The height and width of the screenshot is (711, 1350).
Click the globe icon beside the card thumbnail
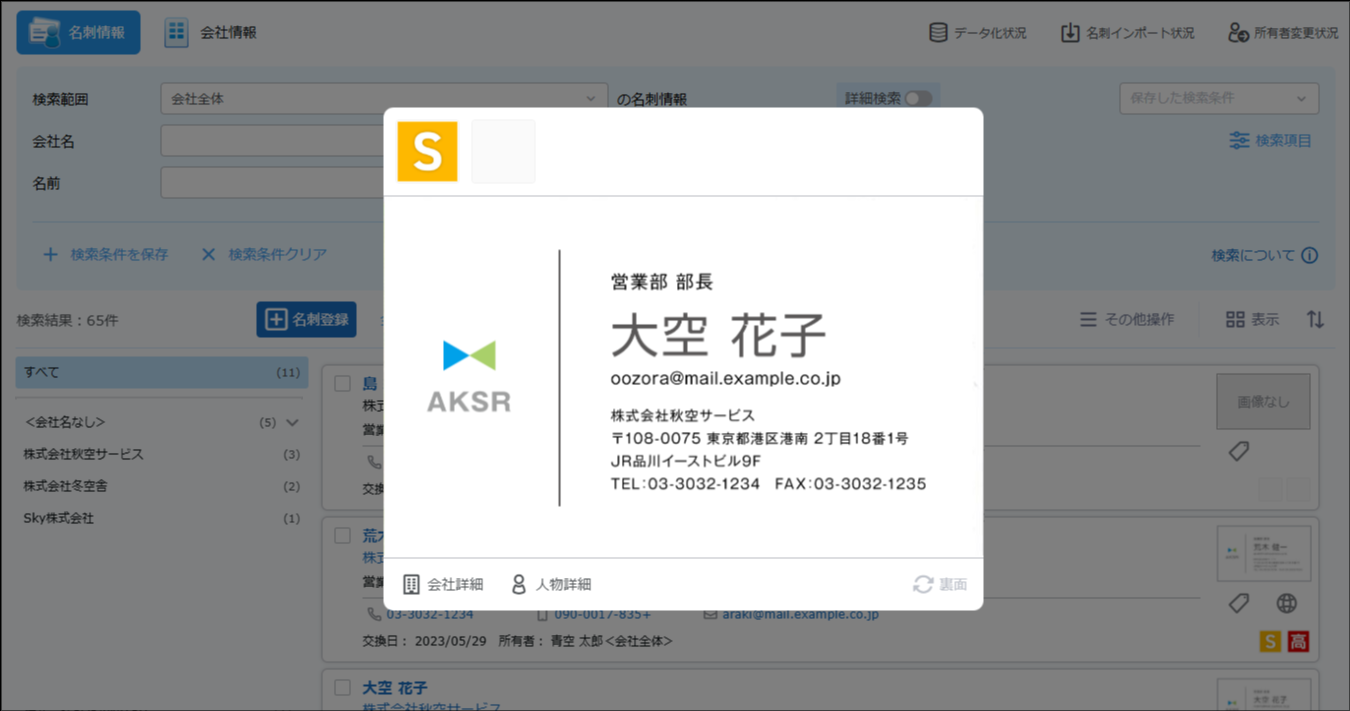1286,603
